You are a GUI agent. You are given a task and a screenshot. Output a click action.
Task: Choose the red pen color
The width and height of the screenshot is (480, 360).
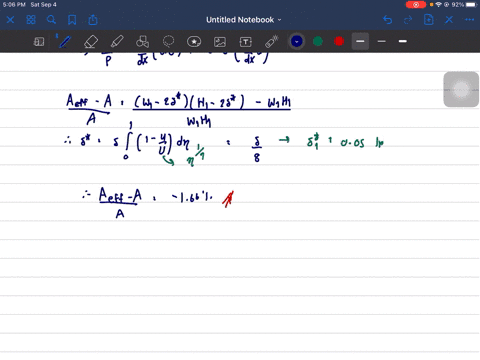(x=339, y=41)
